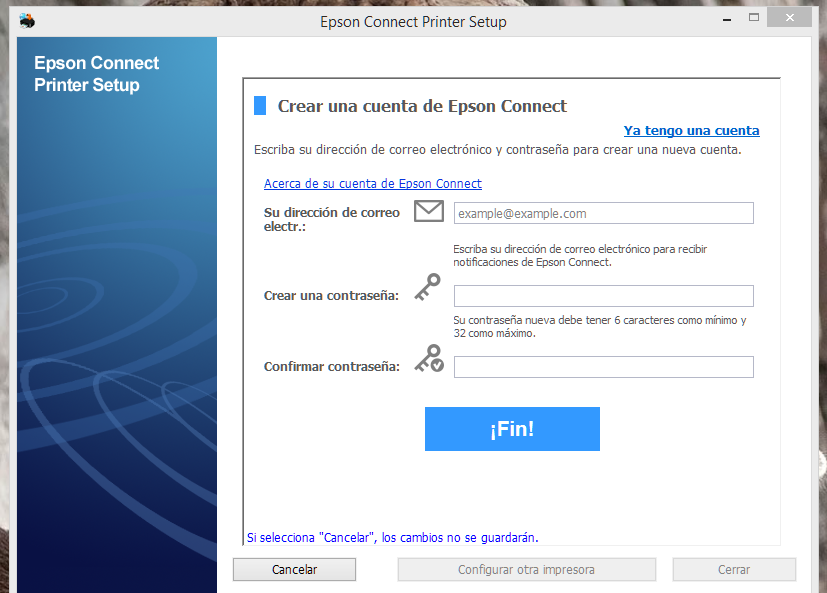This screenshot has height=593, width=827.
Task: Click the 'Escriba su dirección de correo electrónico y contraseña' instruction
Action: (x=497, y=150)
